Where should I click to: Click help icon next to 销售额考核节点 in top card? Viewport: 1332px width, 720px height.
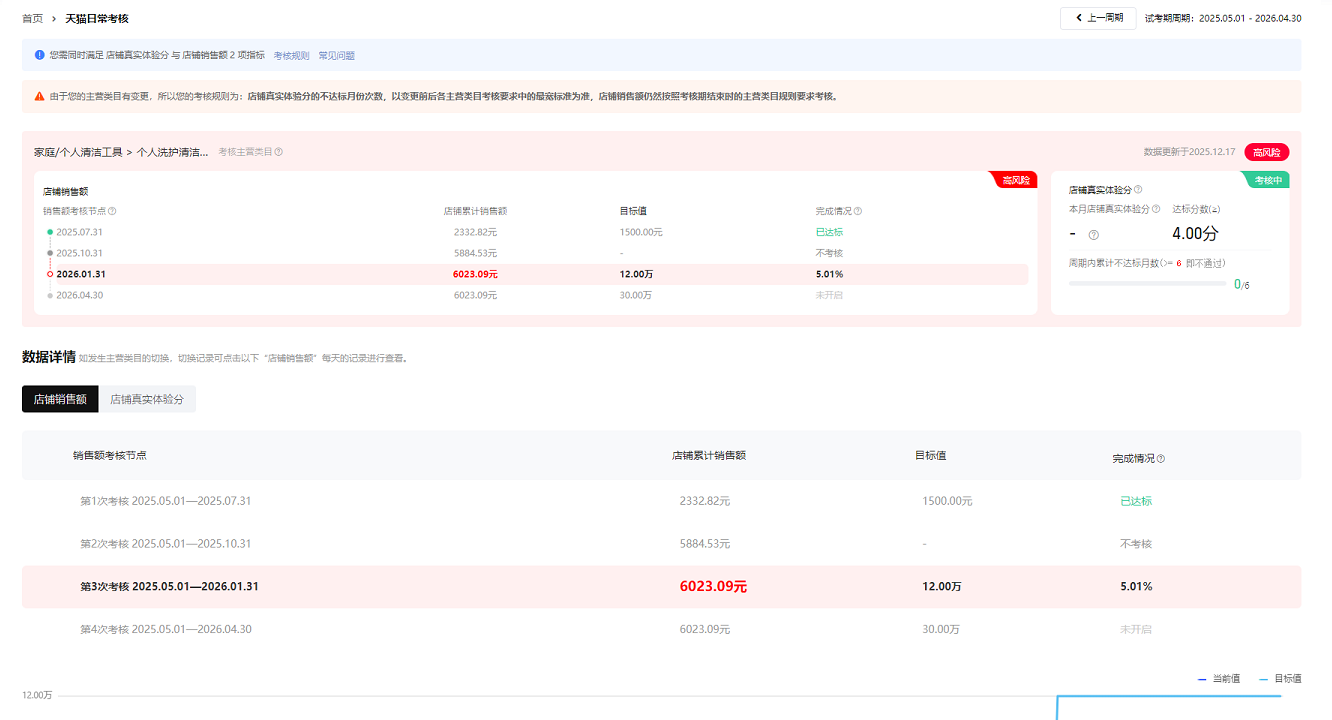coord(112,211)
